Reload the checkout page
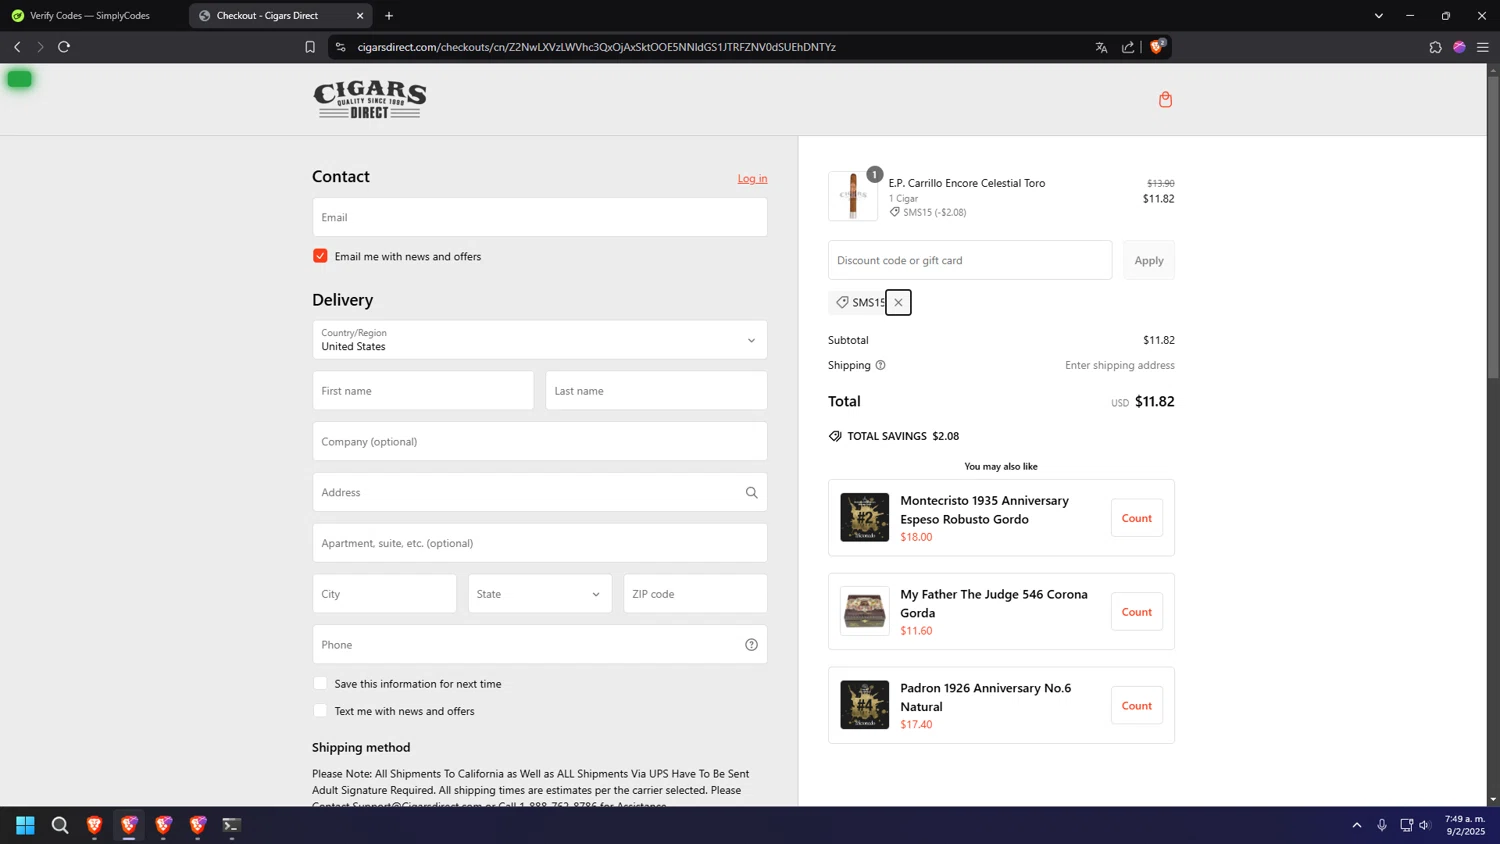This screenshot has height=844, width=1500. 64,47
